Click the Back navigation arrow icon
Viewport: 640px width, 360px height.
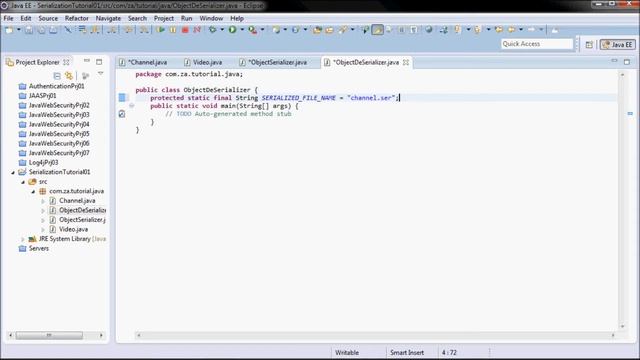511,30
